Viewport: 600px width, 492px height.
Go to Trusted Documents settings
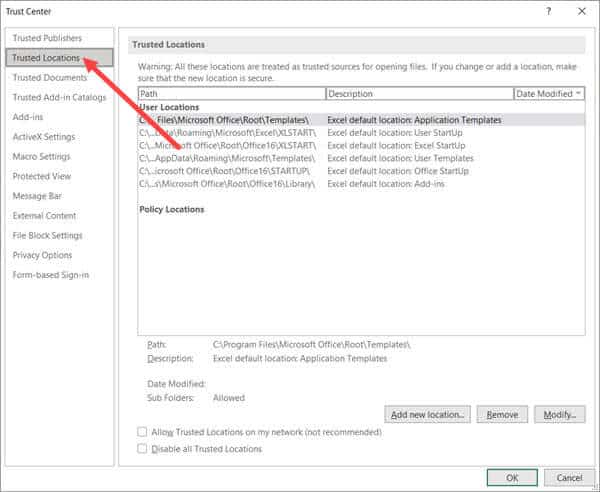click(x=49, y=77)
